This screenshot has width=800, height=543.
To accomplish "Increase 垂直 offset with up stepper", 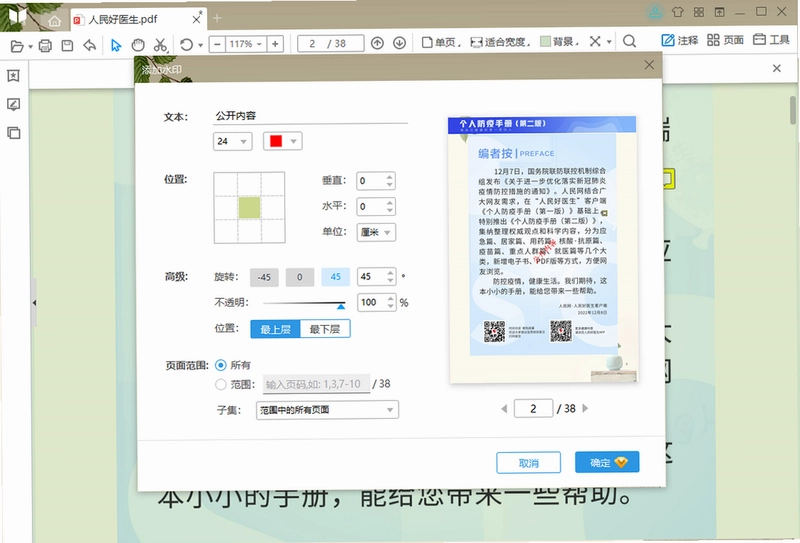I will (390, 177).
